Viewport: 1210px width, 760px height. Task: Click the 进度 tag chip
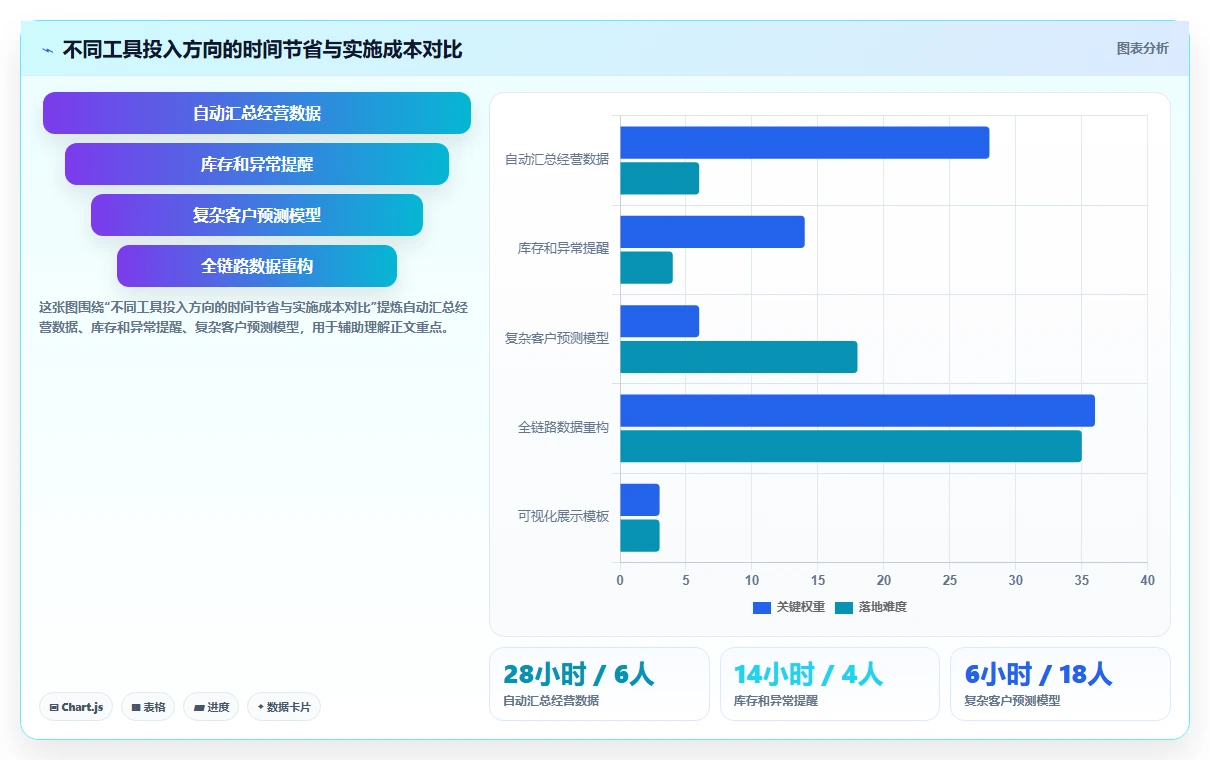[x=211, y=707]
